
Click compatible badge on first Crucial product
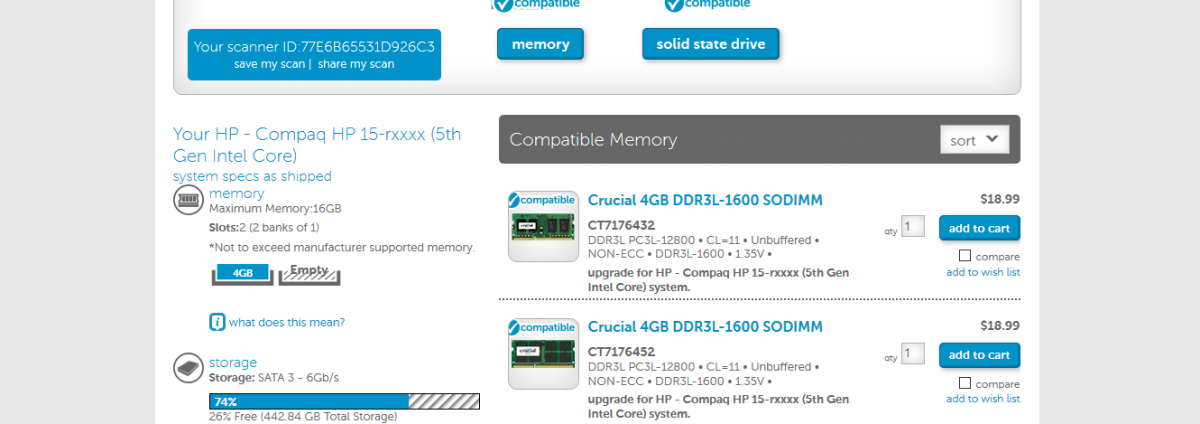[542, 200]
